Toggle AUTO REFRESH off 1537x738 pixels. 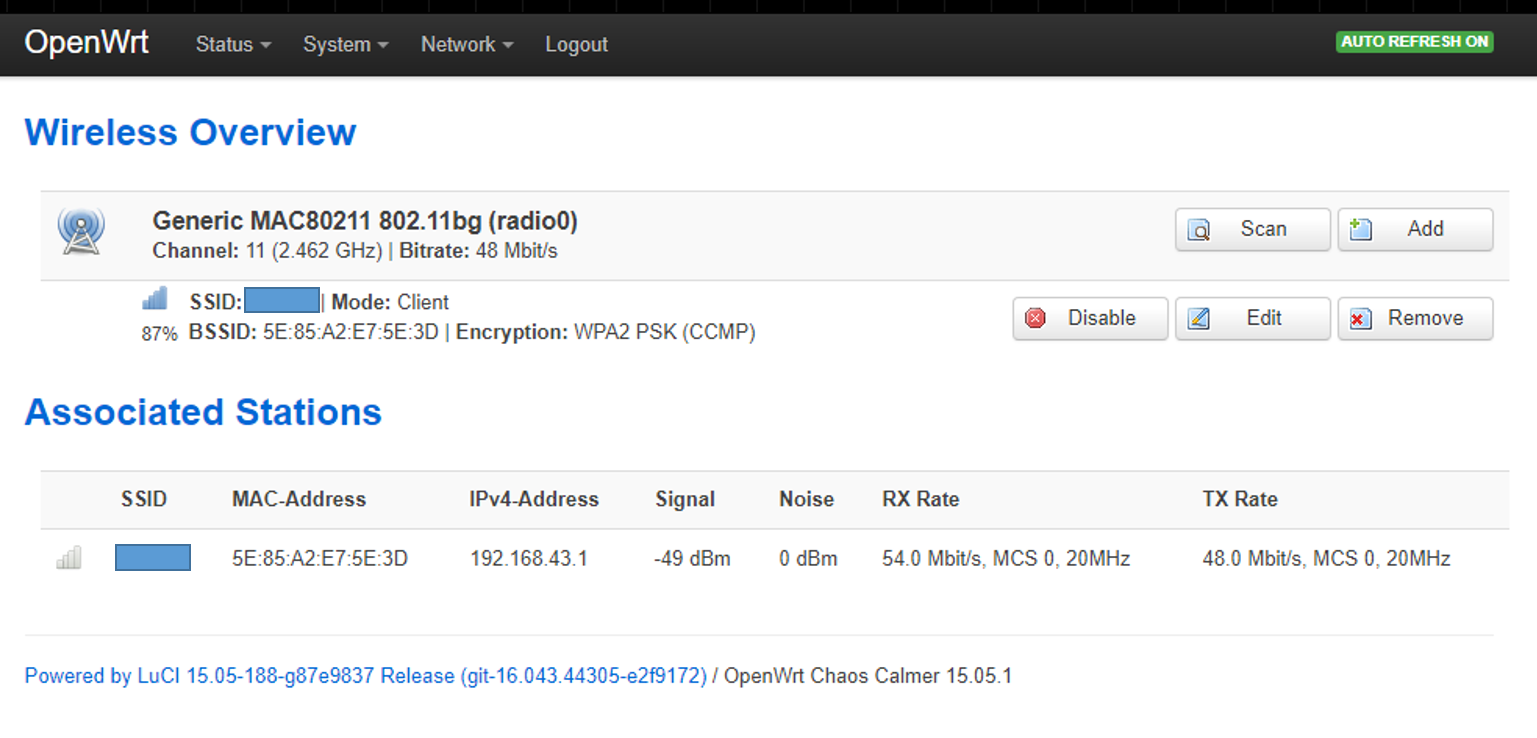(x=1413, y=42)
